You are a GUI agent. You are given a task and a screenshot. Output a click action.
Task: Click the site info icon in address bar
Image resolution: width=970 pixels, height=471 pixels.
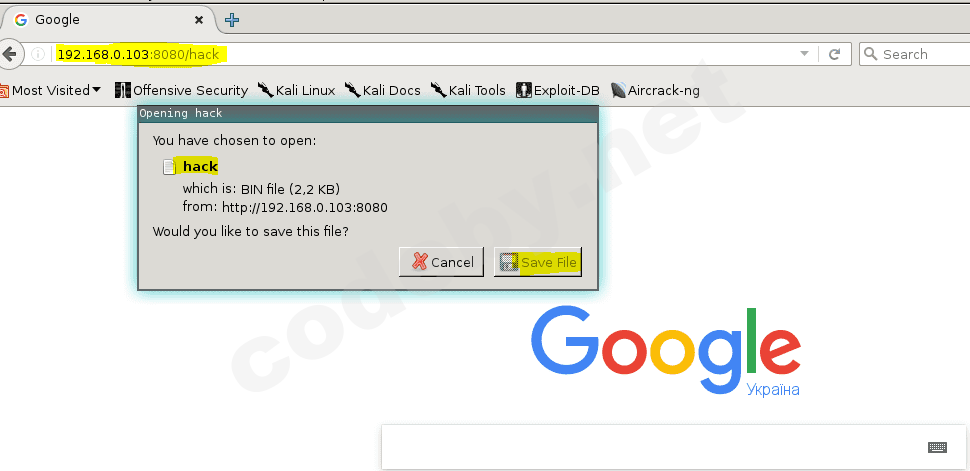pyautogui.click(x=38, y=54)
